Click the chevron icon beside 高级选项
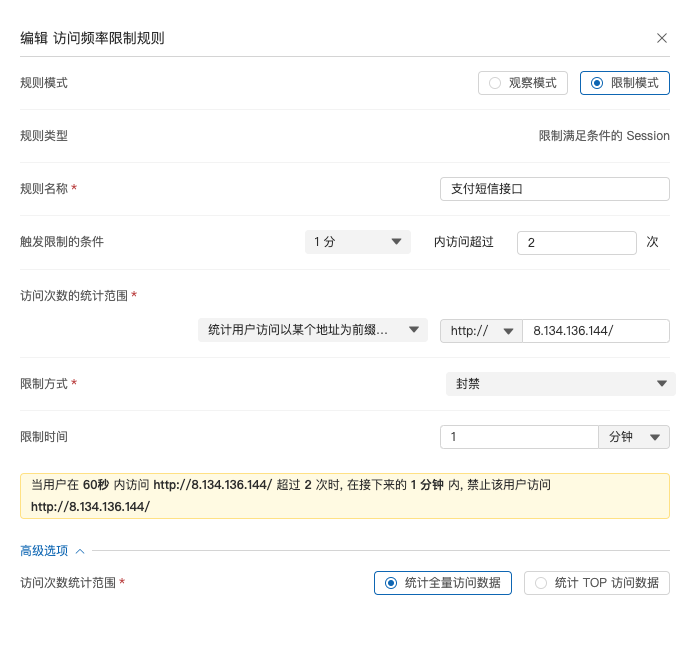 80,551
